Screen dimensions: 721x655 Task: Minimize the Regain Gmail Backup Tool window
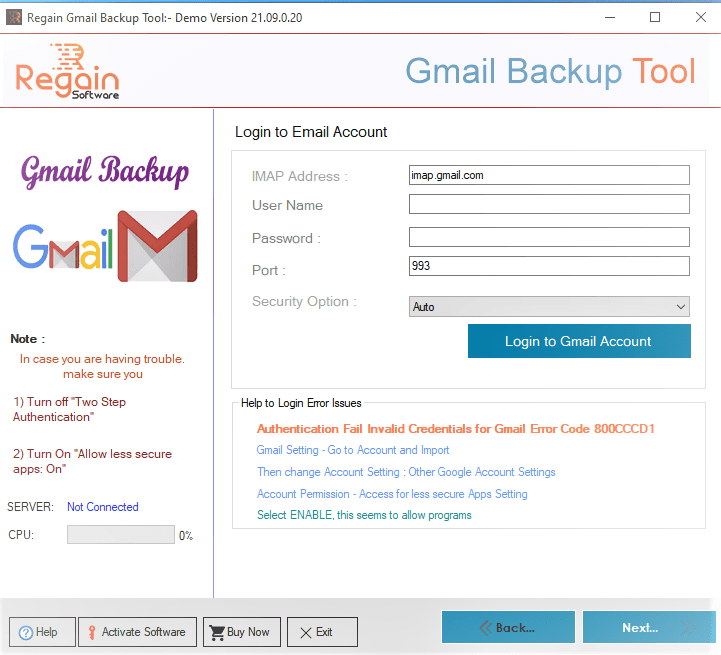[x=610, y=17]
